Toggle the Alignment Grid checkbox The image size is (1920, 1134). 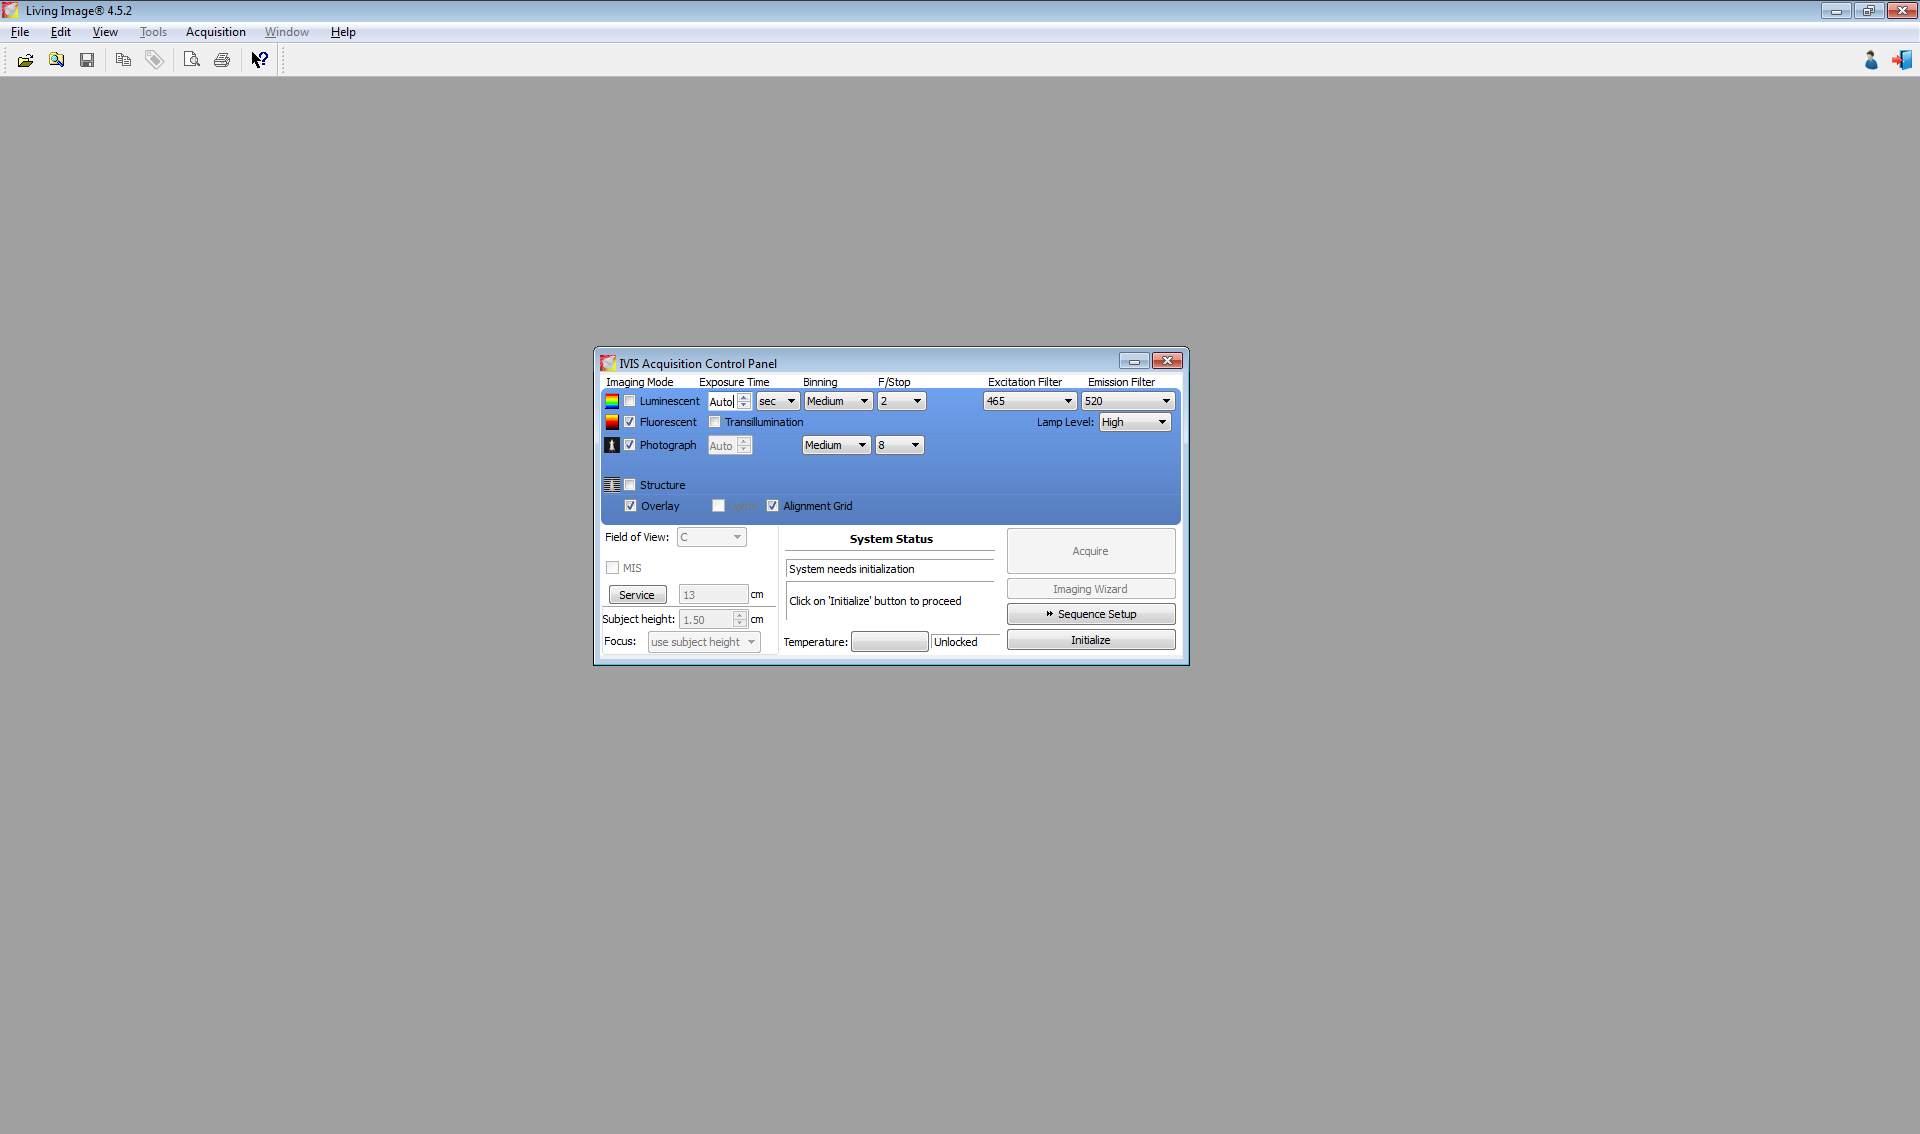pyautogui.click(x=773, y=506)
